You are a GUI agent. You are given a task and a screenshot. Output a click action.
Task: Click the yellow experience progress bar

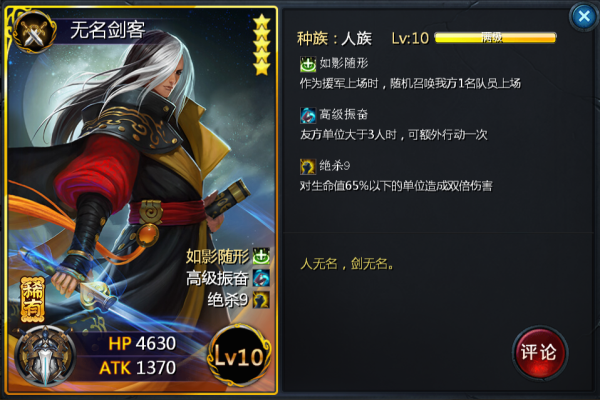point(496,37)
